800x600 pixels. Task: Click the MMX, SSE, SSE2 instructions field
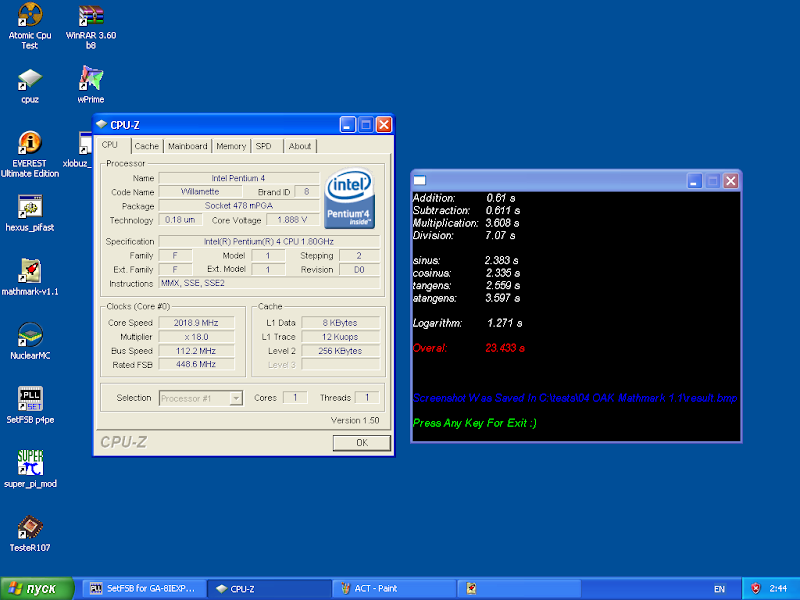pos(269,283)
